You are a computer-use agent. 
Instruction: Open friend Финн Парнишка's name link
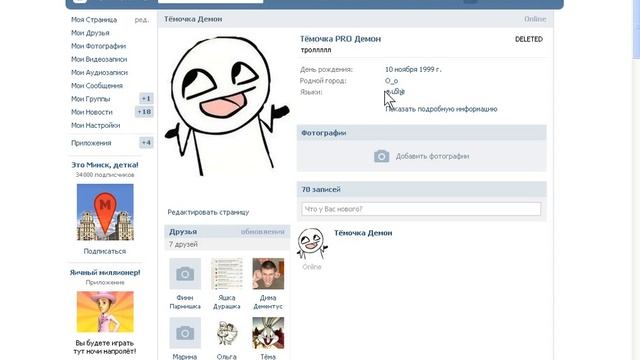pyautogui.click(x=185, y=302)
